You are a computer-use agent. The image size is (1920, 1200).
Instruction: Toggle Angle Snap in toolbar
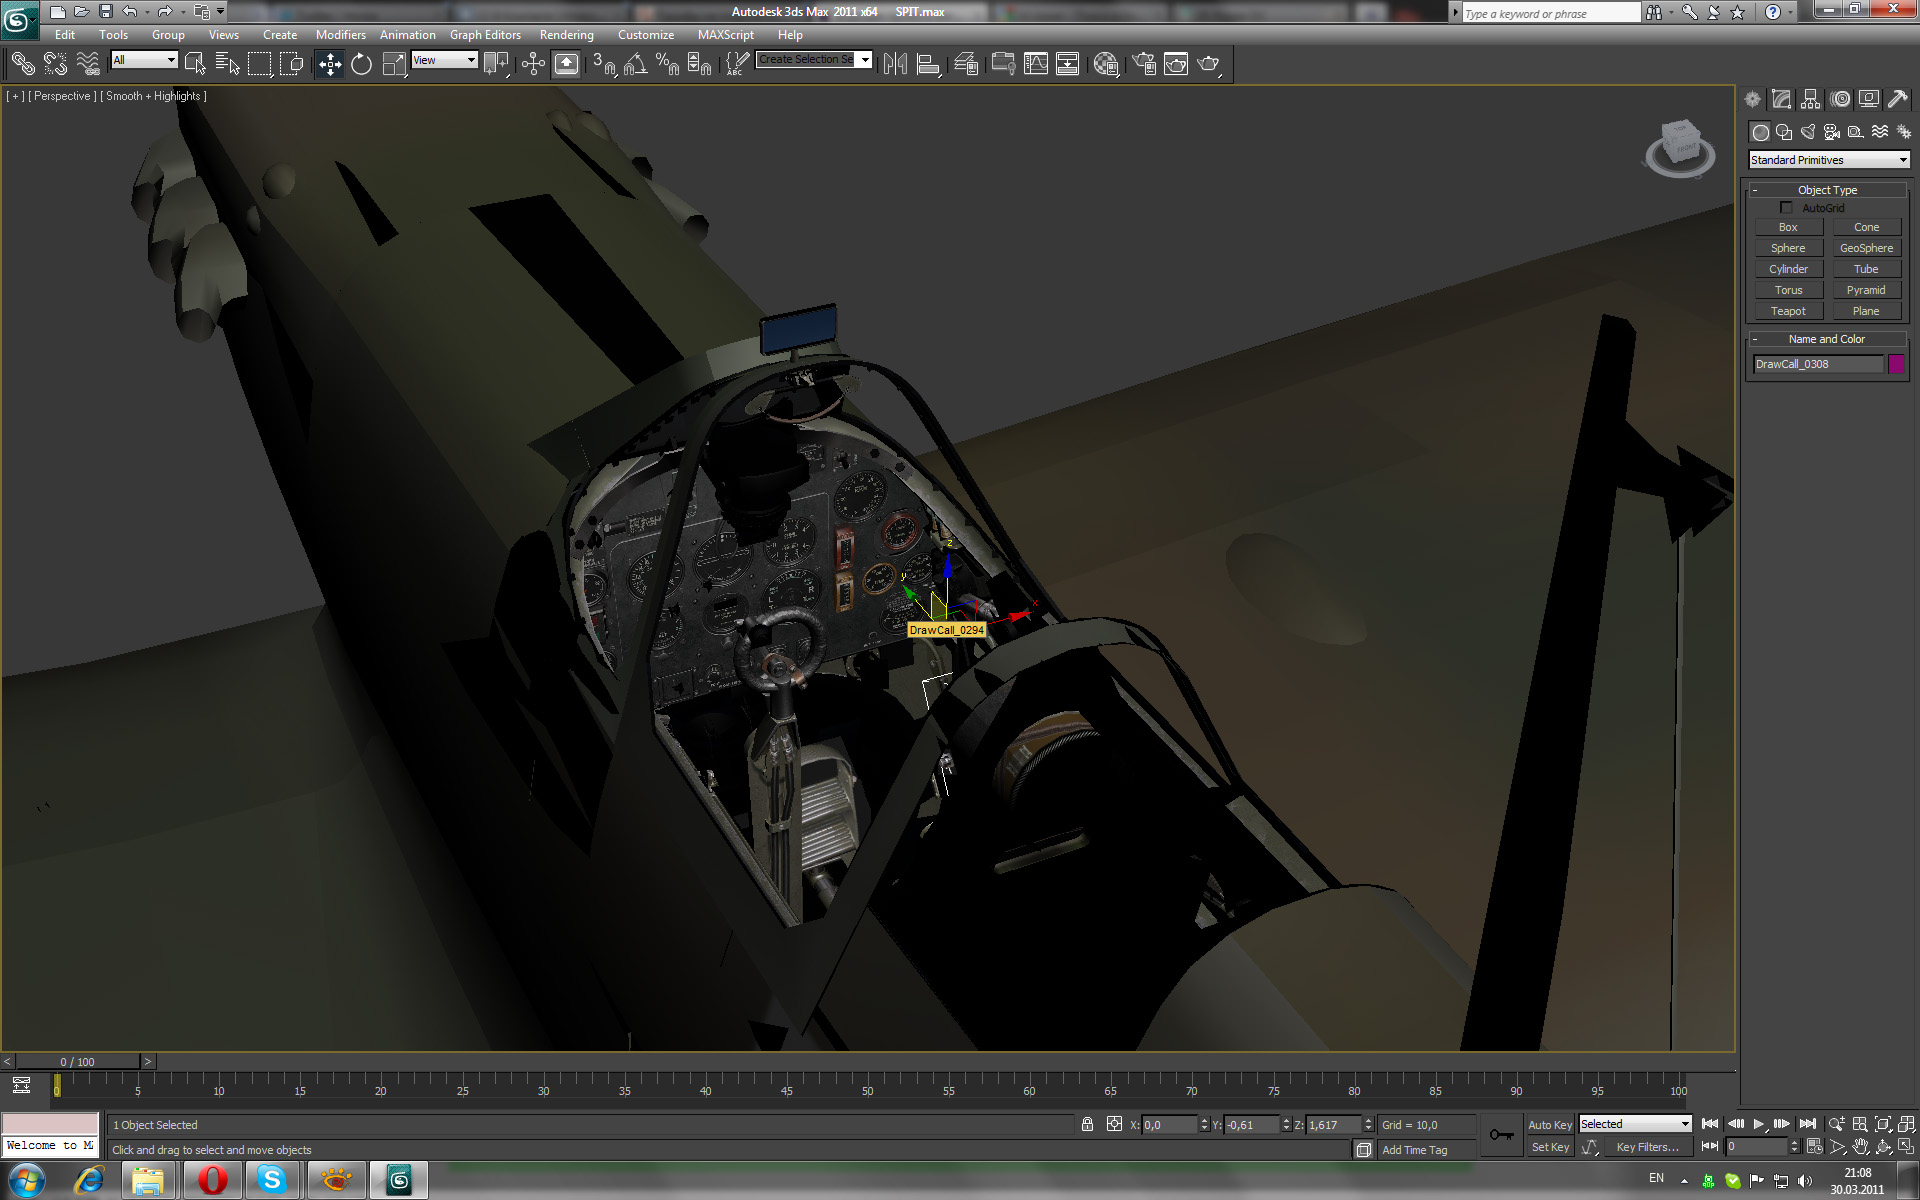635,65
